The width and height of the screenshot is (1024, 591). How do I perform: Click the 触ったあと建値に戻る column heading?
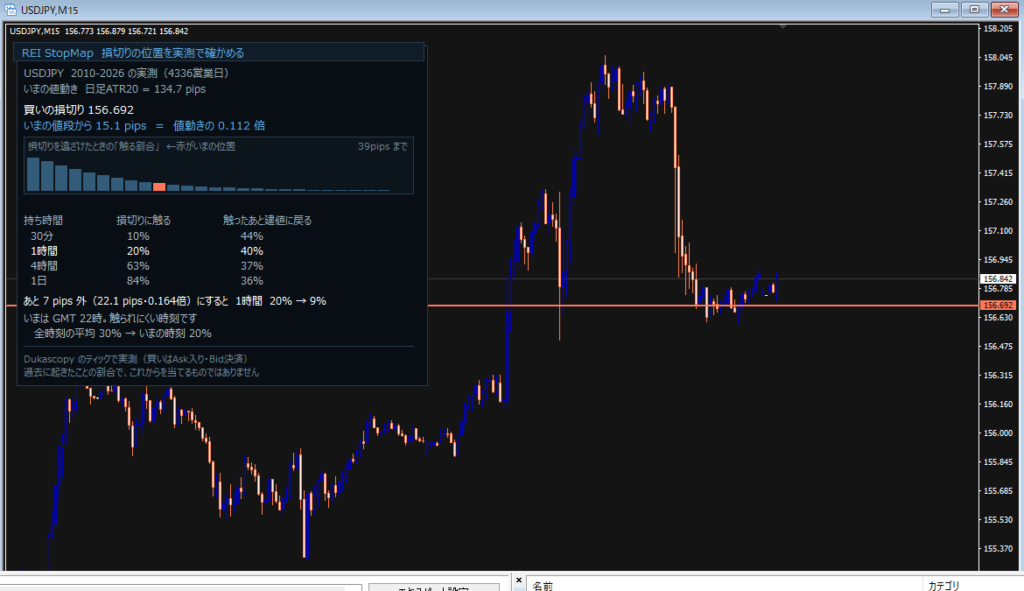point(267,221)
